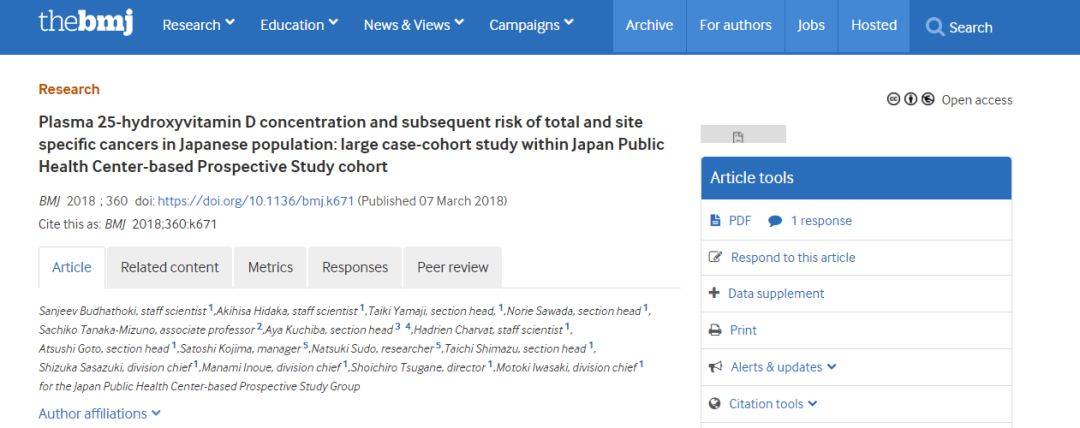Open the doi.org article link

[x=256, y=201]
